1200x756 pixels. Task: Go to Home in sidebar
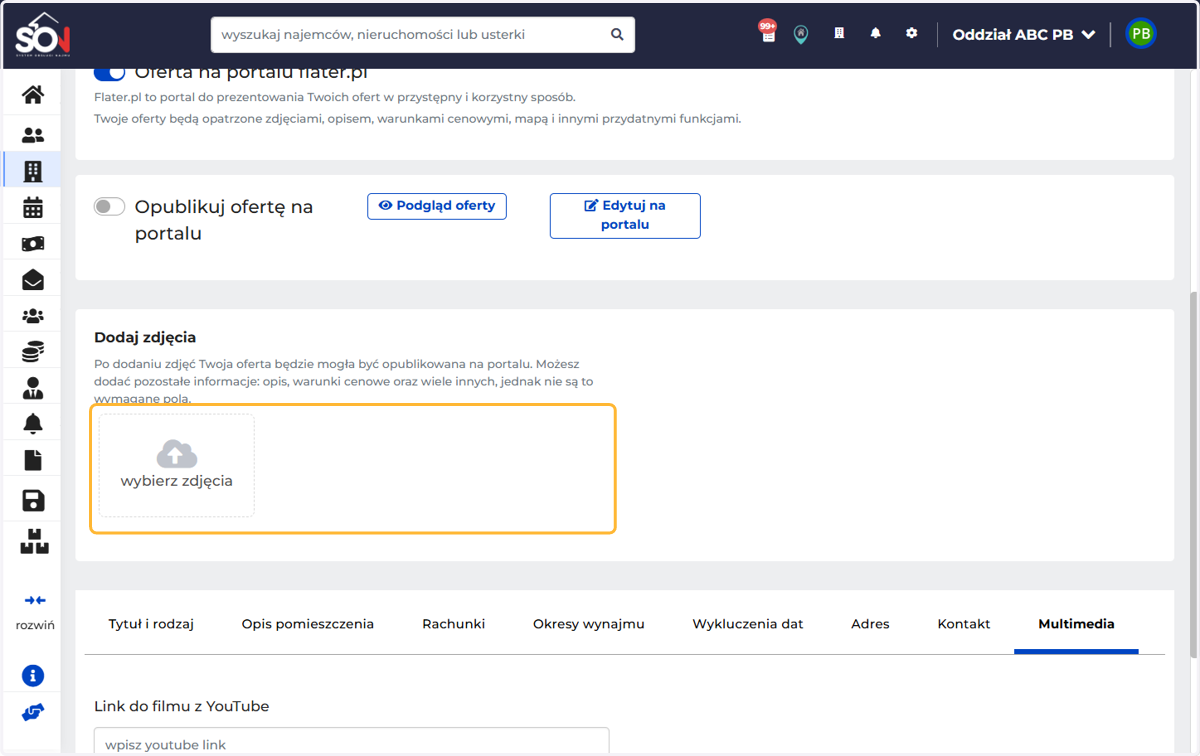(33, 95)
